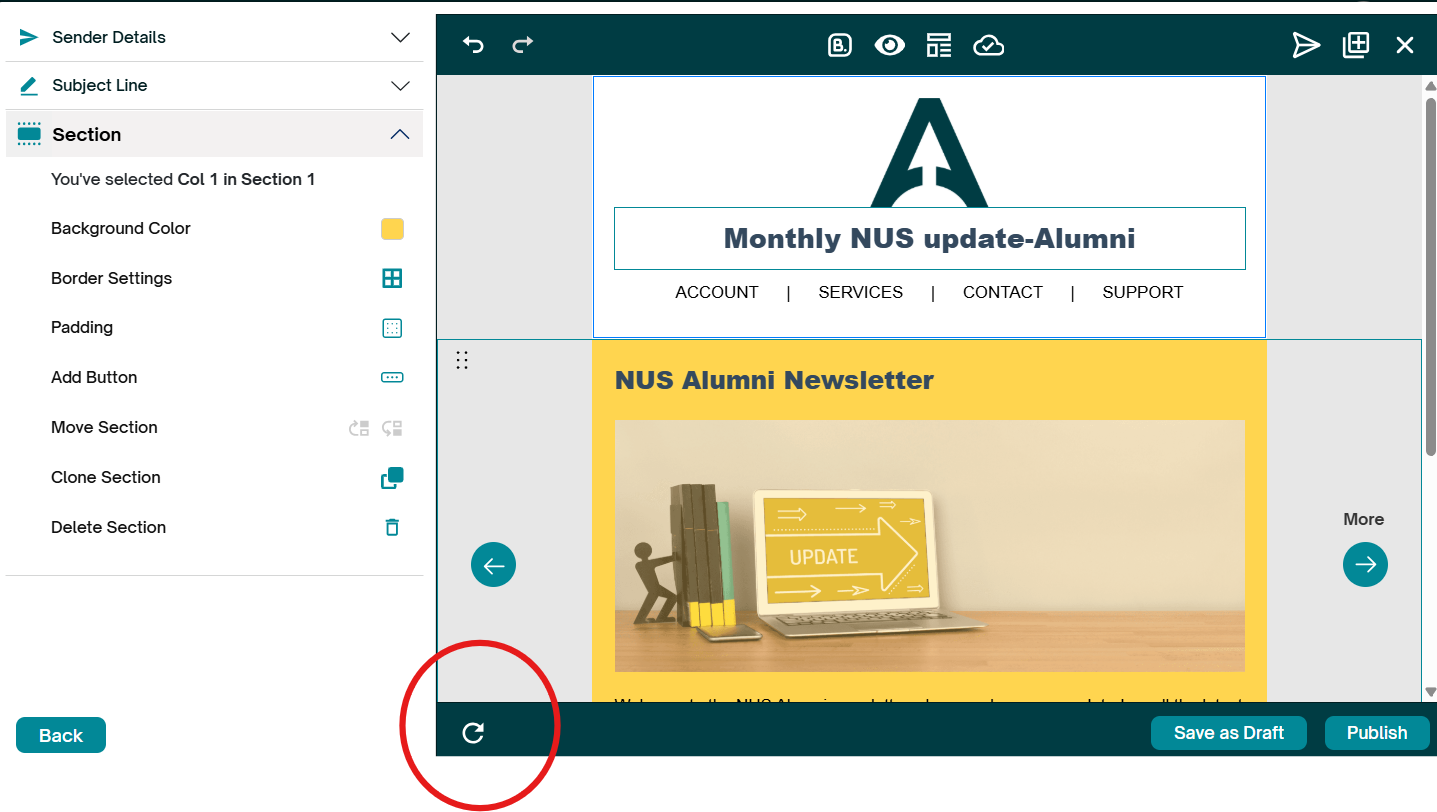Click the add/duplicate plus icon in toolbar
This screenshot has width=1437, height=812.
(x=1356, y=45)
